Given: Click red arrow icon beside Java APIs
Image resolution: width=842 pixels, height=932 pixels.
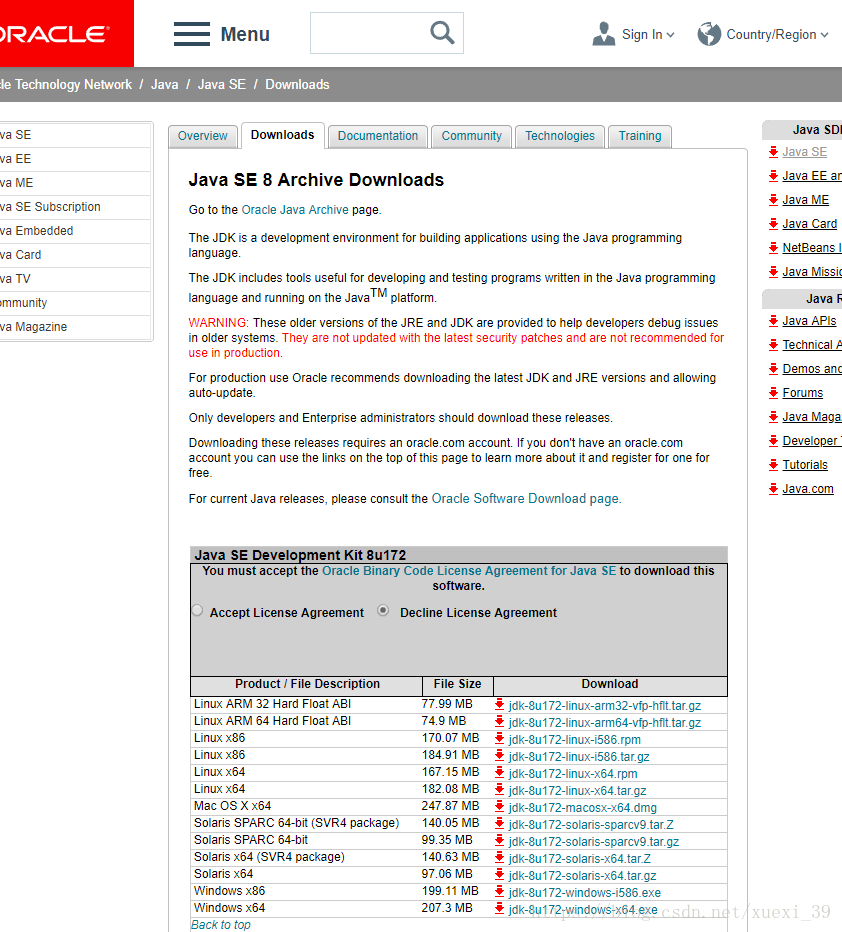Looking at the screenshot, I should (x=773, y=321).
